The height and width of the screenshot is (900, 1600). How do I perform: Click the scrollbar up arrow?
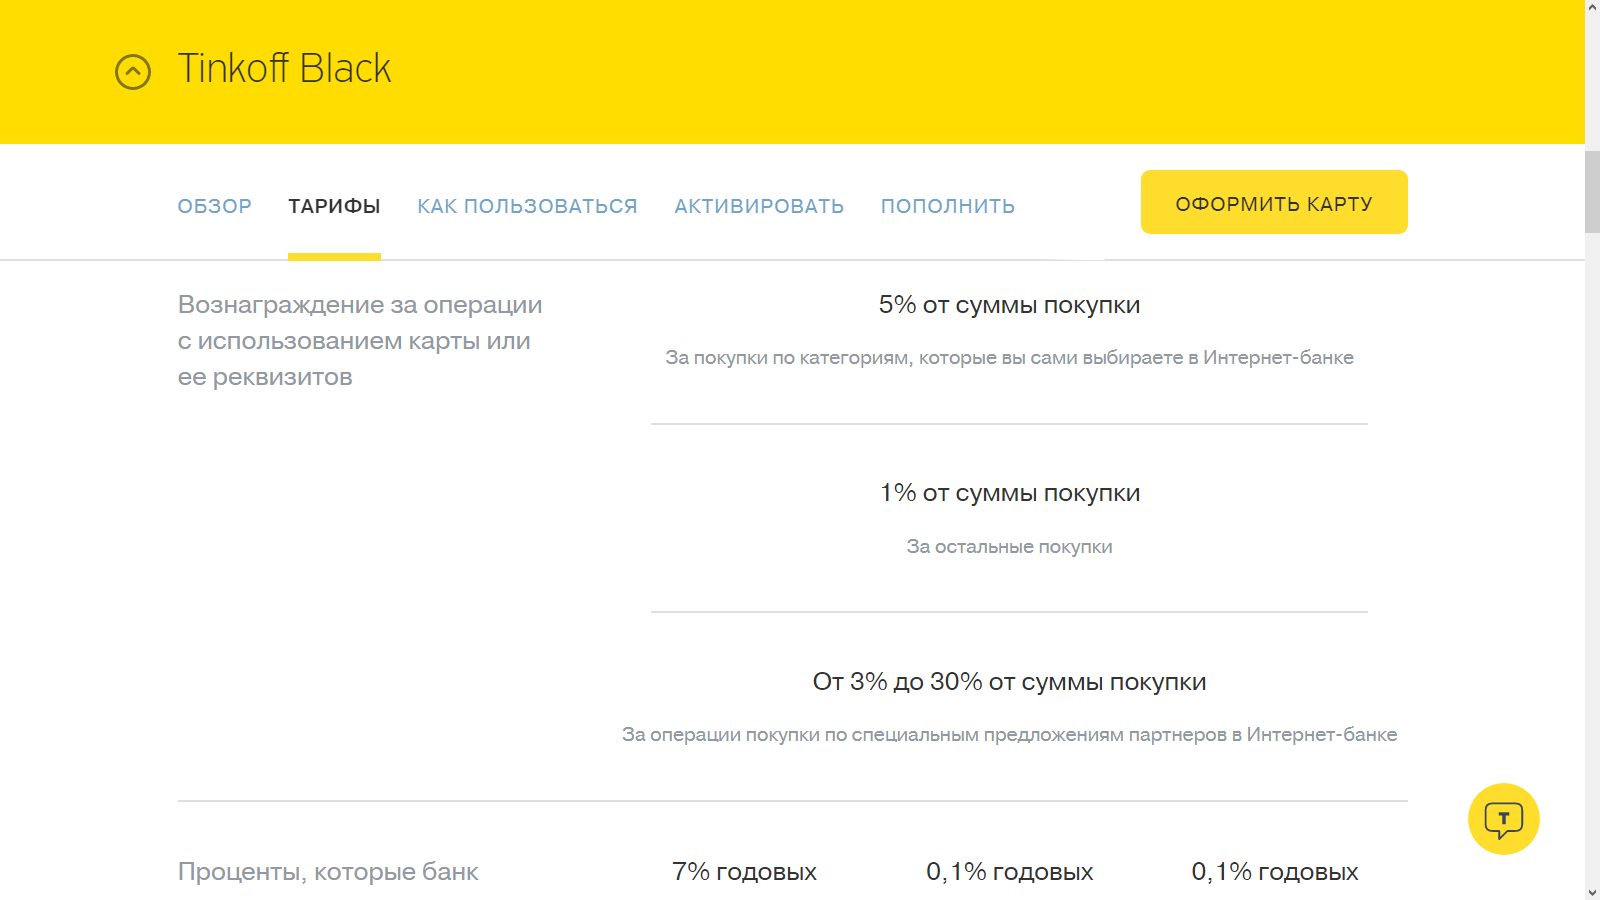(x=1592, y=7)
